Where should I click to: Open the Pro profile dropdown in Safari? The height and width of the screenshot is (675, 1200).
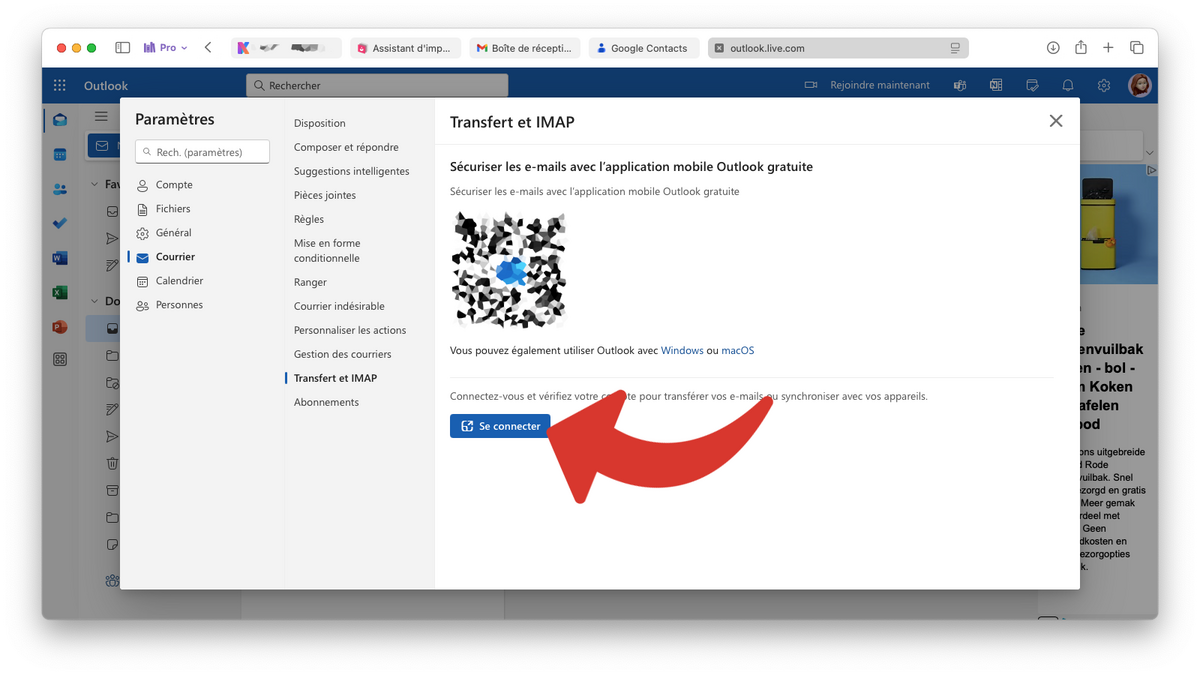pos(166,48)
